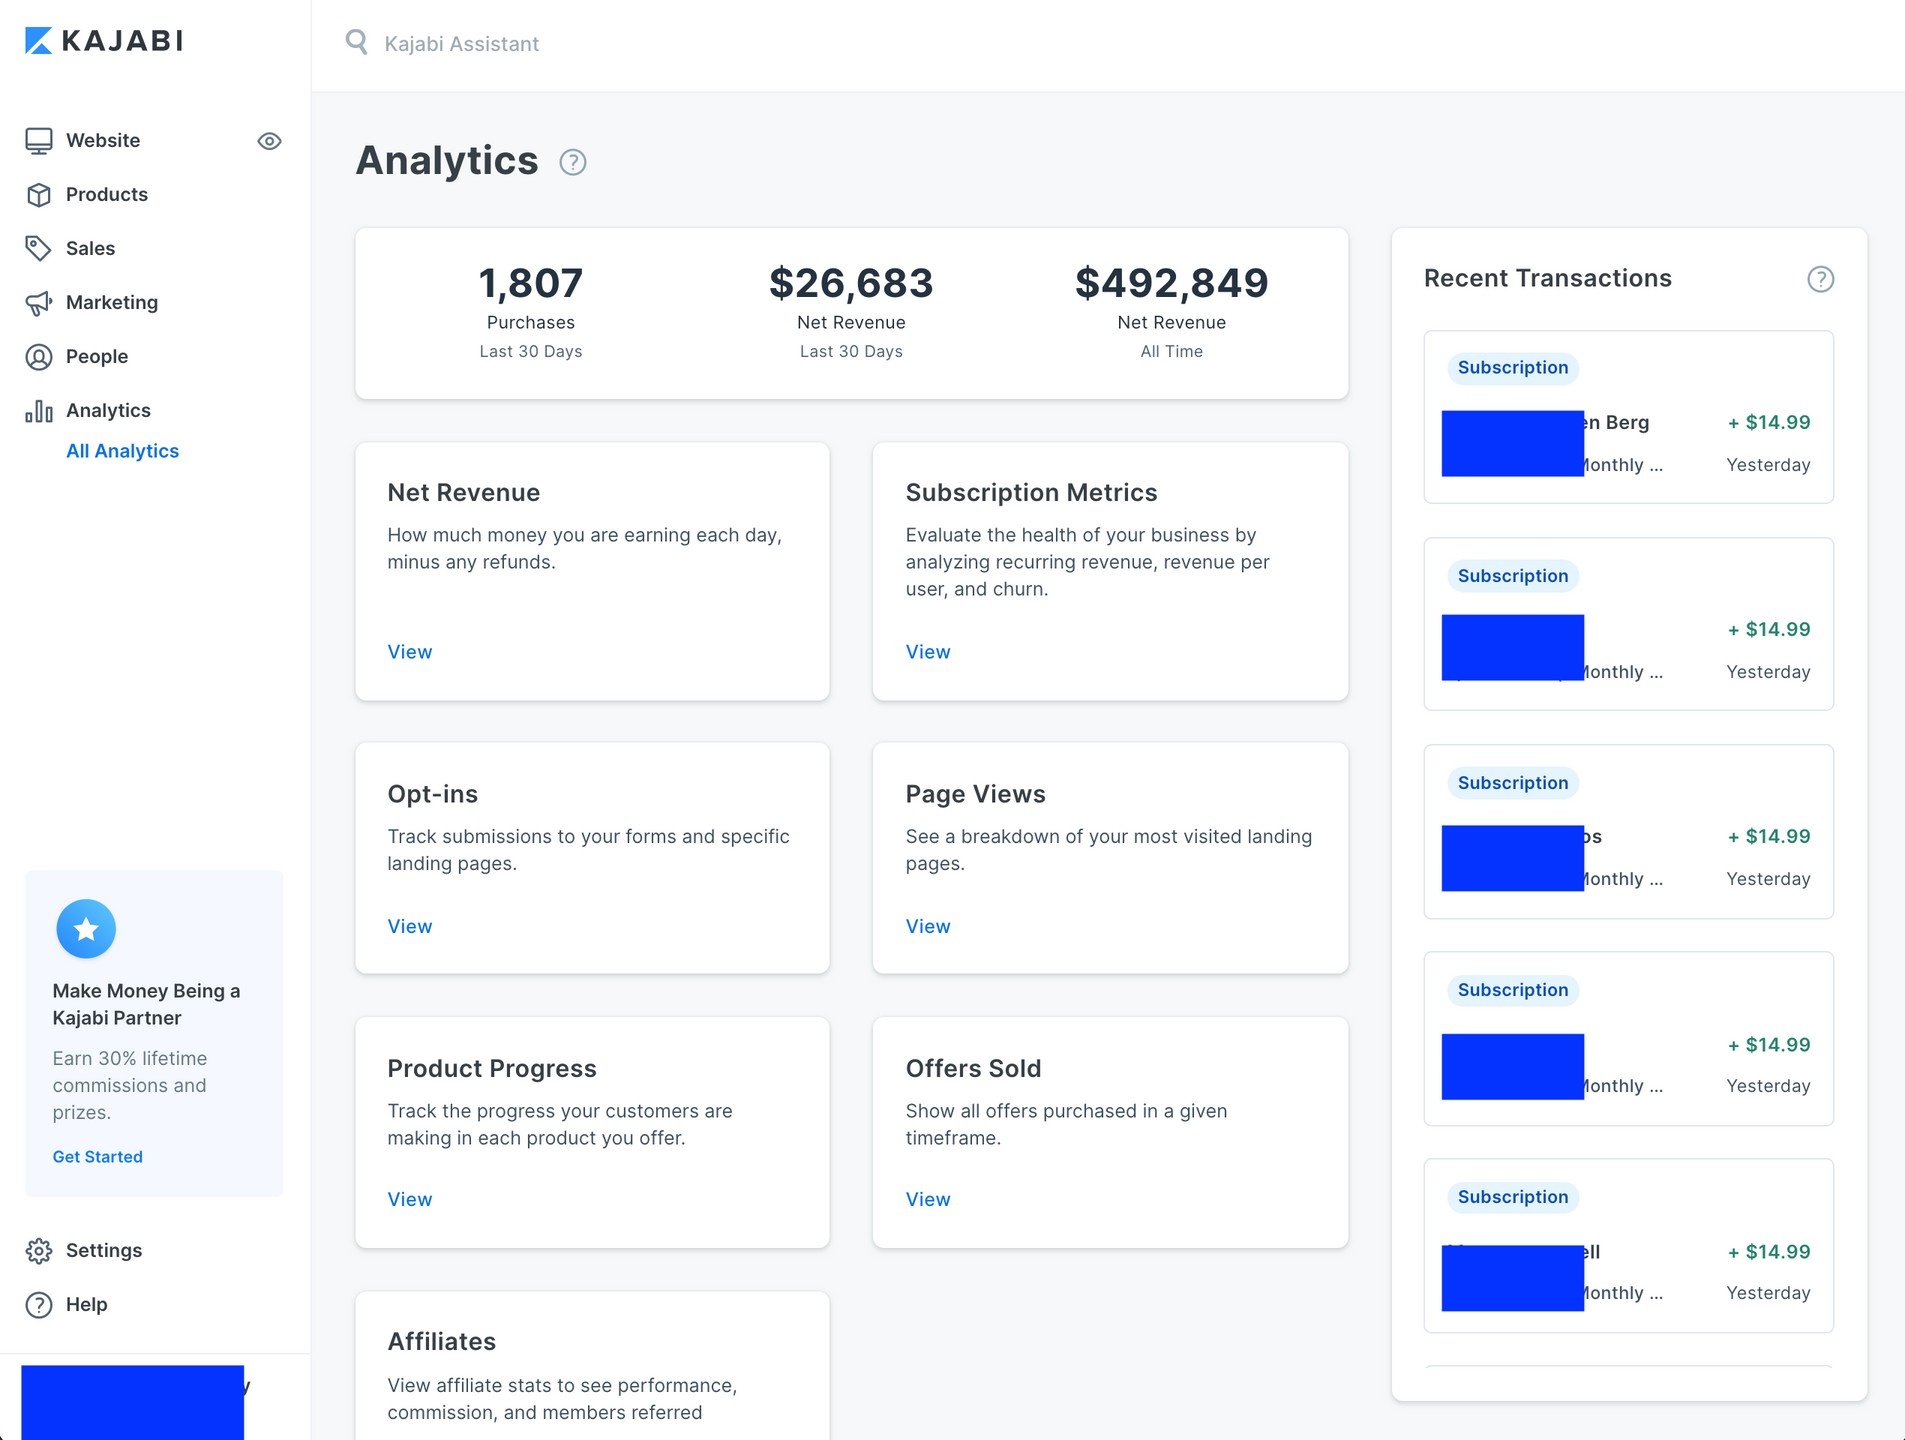The height and width of the screenshot is (1440, 1905).
Task: View the Offers Sold report
Action: pyautogui.click(x=928, y=1200)
